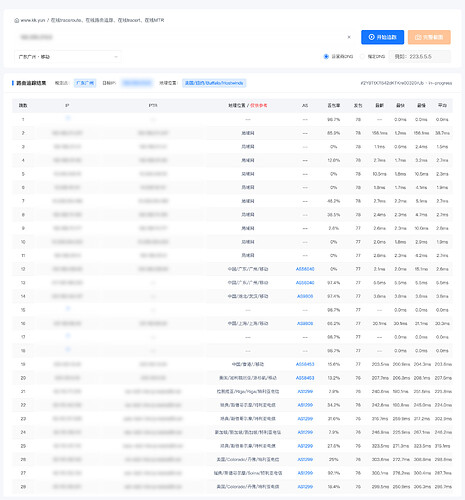The width and height of the screenshot is (465, 500).
Task: Click the AS column header
Action: pos(305,105)
